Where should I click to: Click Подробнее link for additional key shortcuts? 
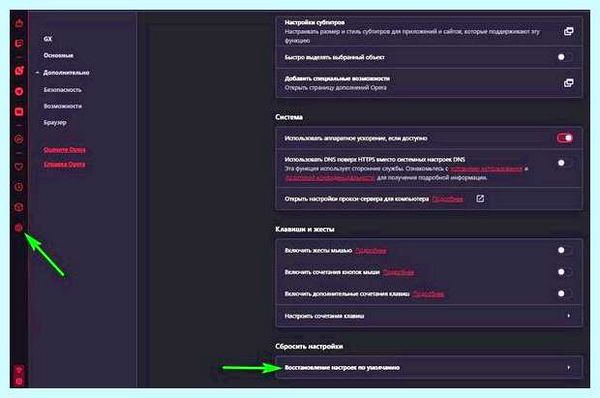[428, 294]
